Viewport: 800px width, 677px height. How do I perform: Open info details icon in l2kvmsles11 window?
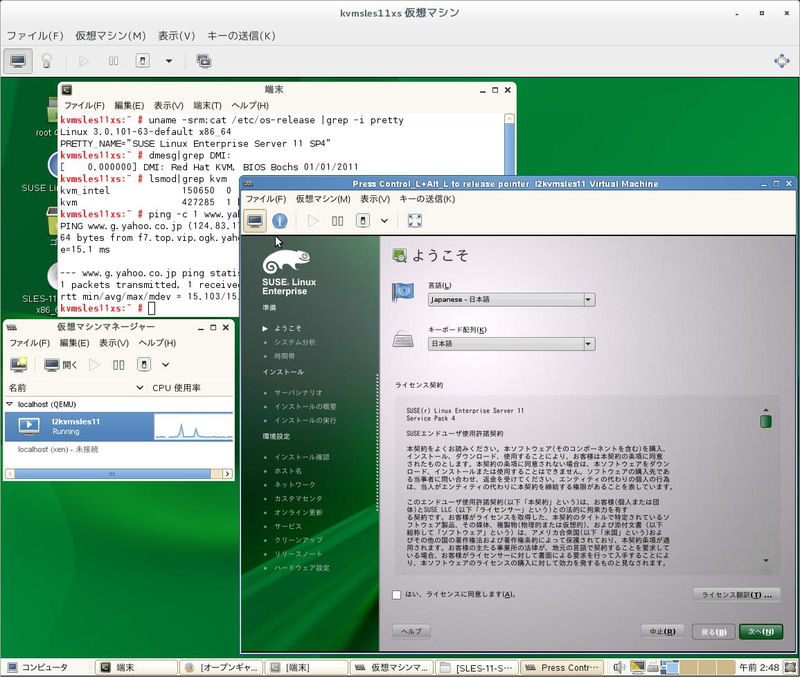(x=280, y=221)
